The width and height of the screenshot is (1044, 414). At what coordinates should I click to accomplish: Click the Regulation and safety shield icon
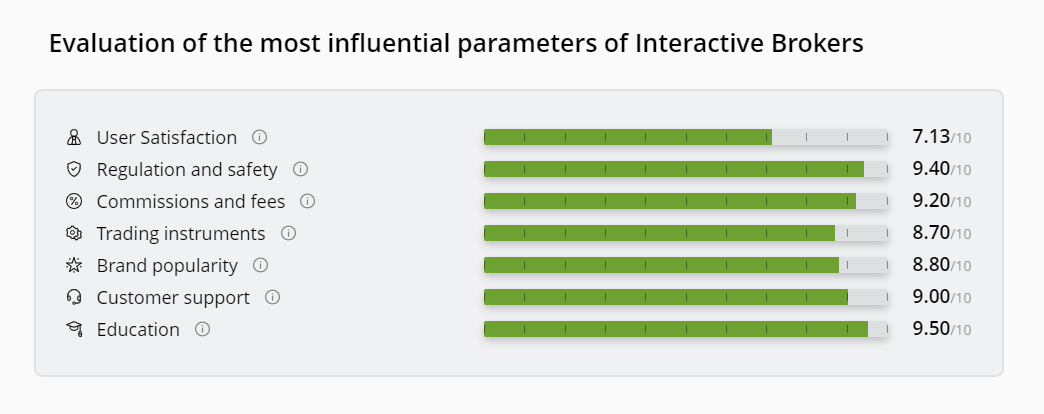click(x=73, y=170)
